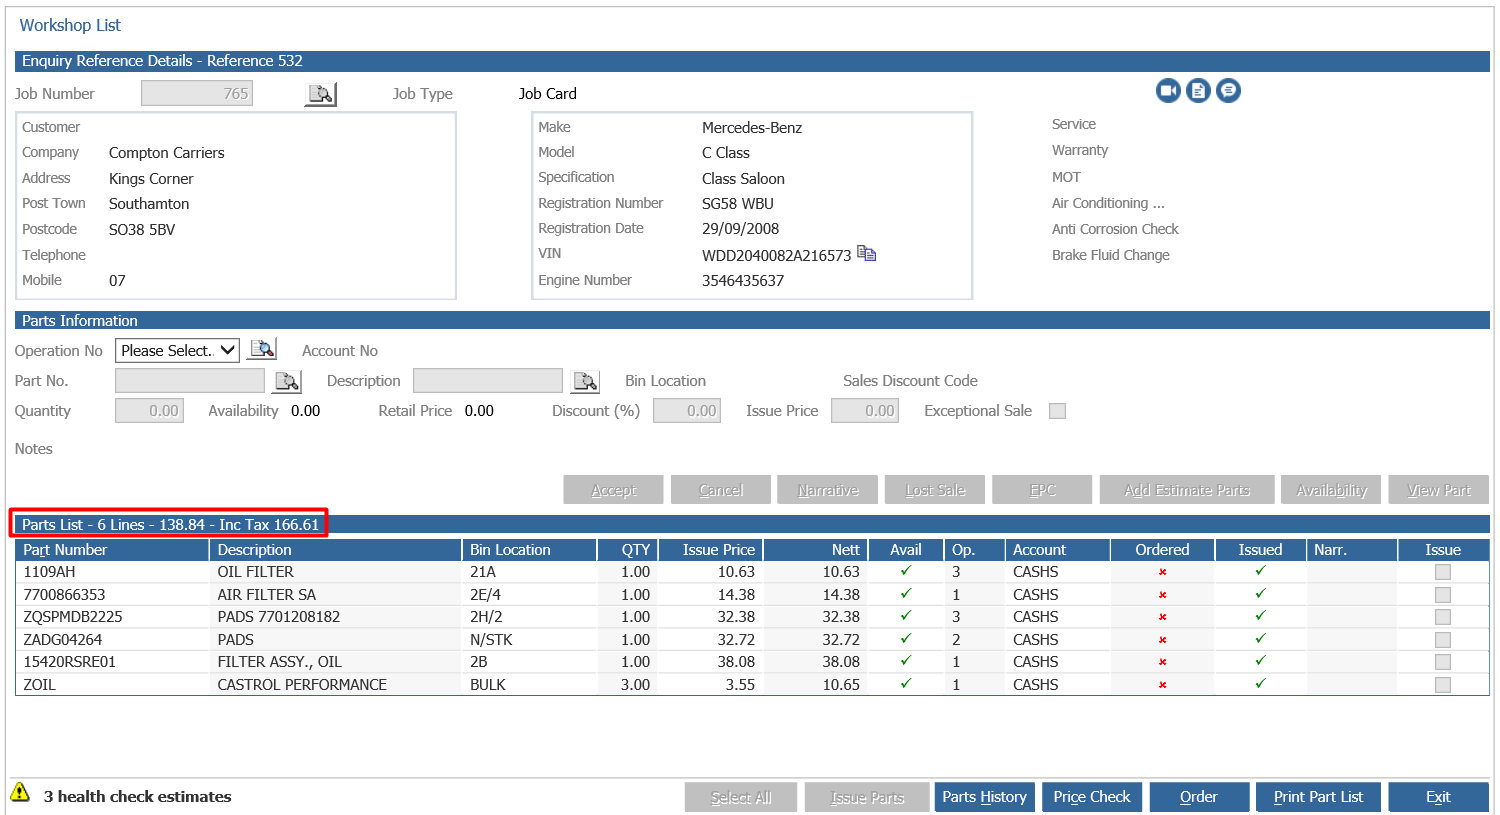Open the document icon beside the camera icon
The height and width of the screenshot is (815, 1500).
tap(1198, 91)
